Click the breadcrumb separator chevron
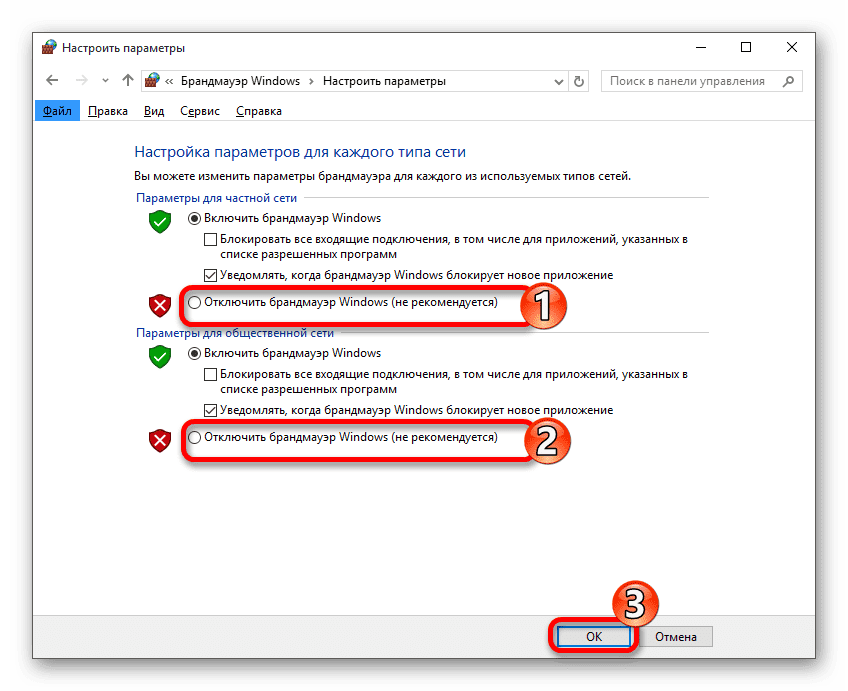848x691 pixels. [311, 82]
